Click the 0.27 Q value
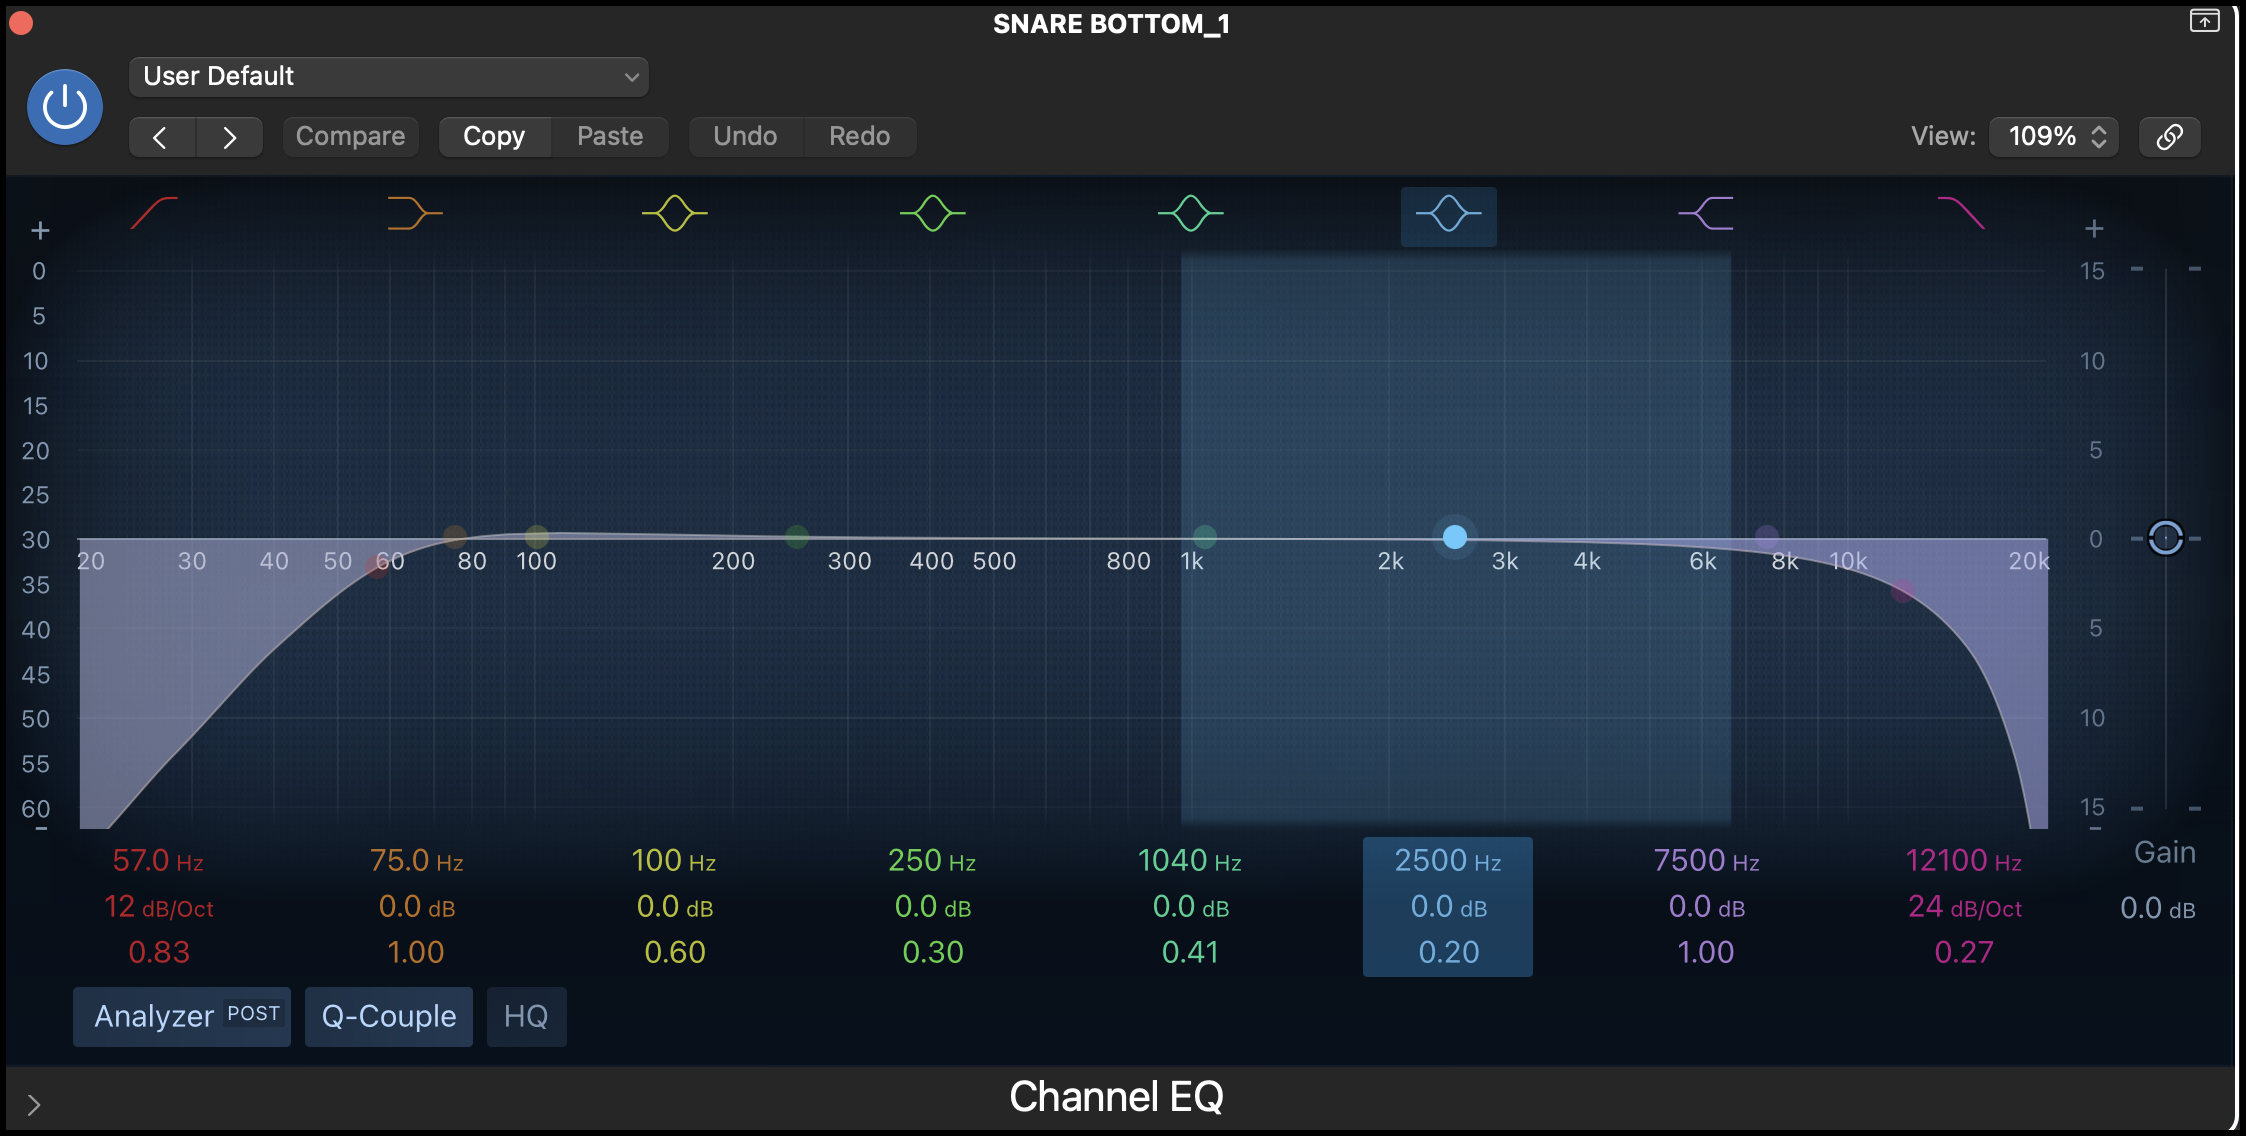Image resolution: width=2246 pixels, height=1136 pixels. click(x=1964, y=952)
